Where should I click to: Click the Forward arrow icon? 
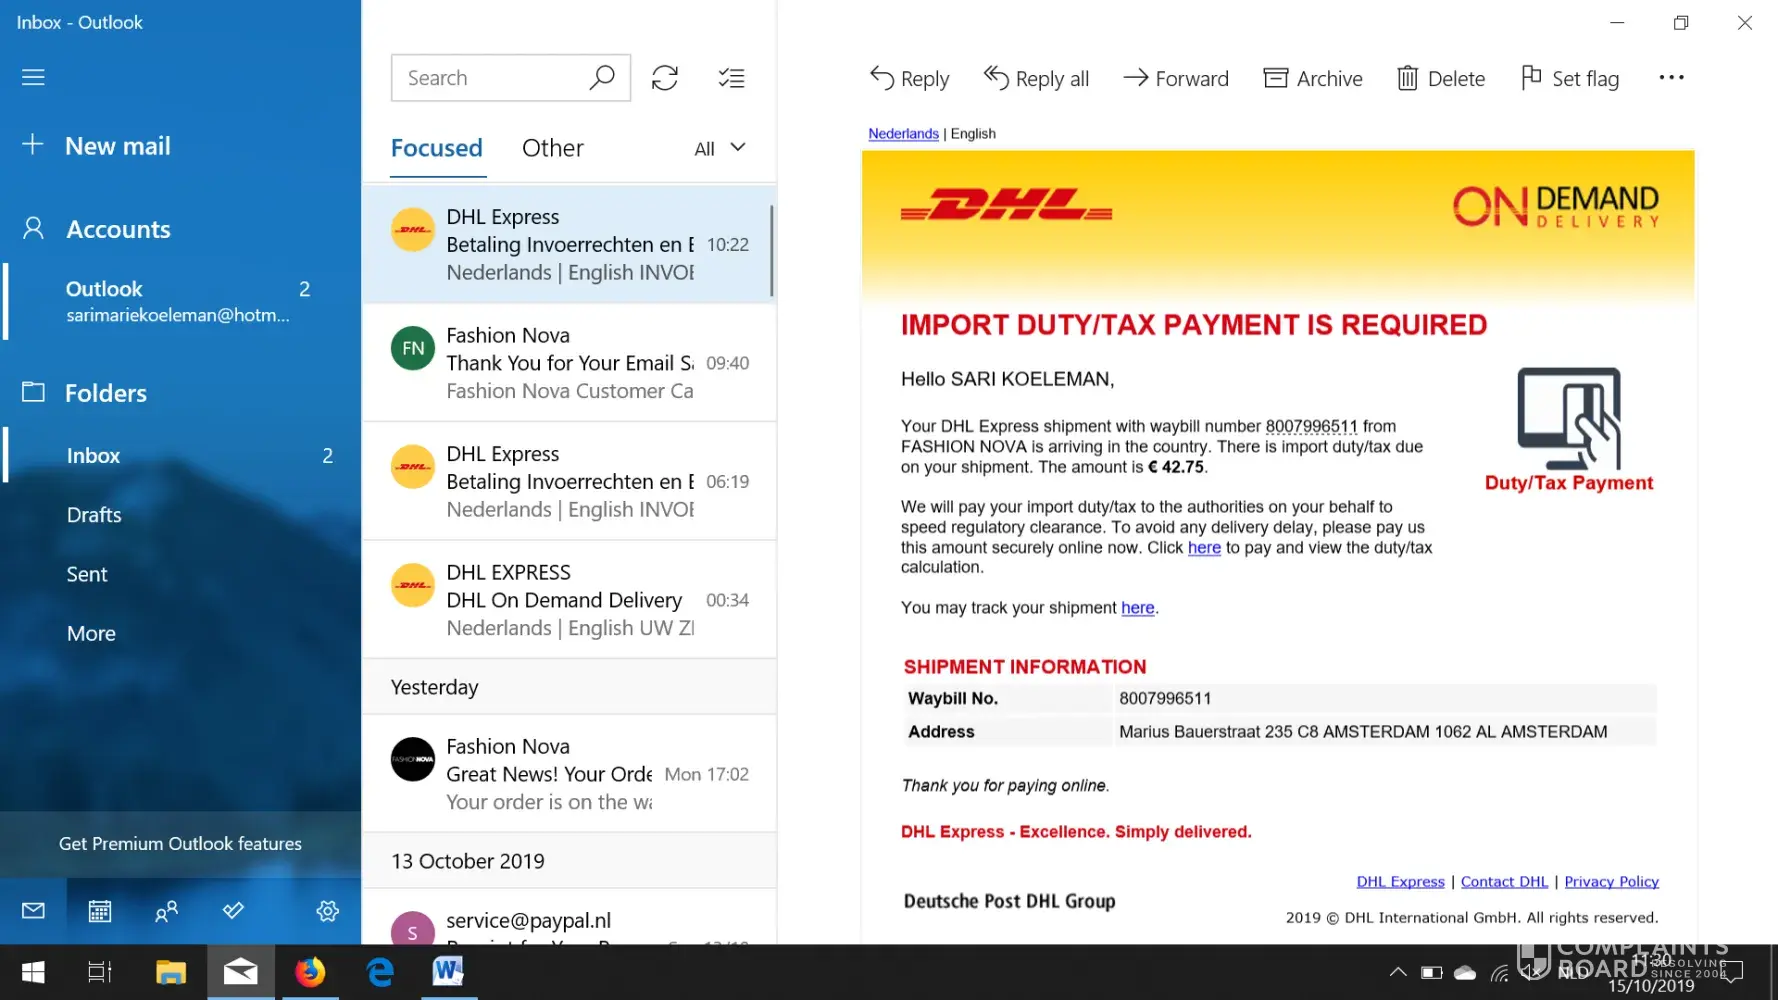pyautogui.click(x=1135, y=78)
